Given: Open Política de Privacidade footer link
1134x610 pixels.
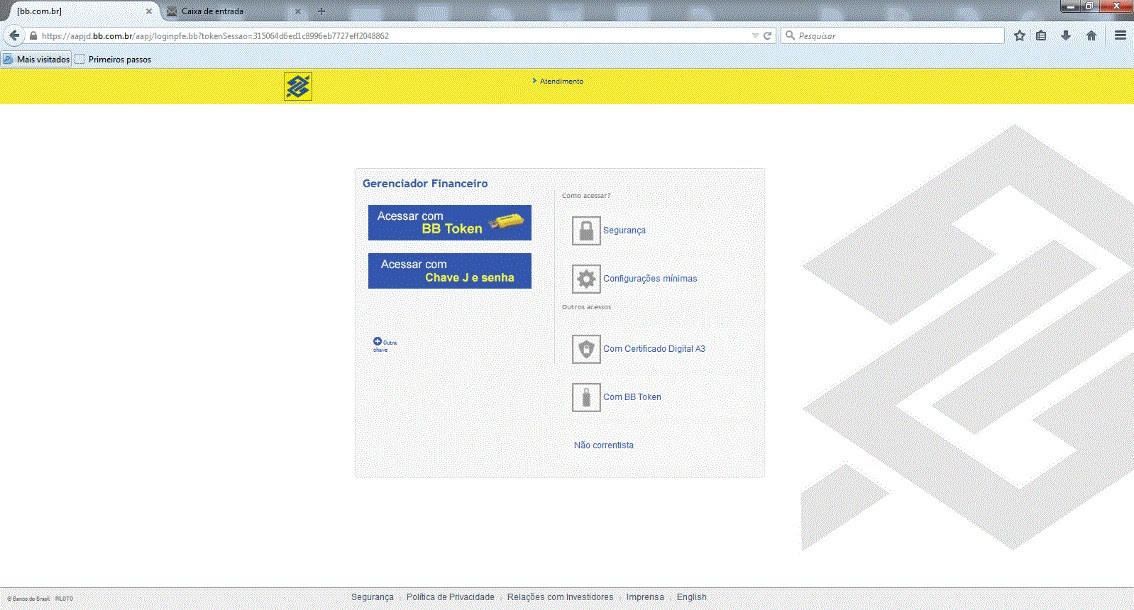Looking at the screenshot, I should coord(450,597).
